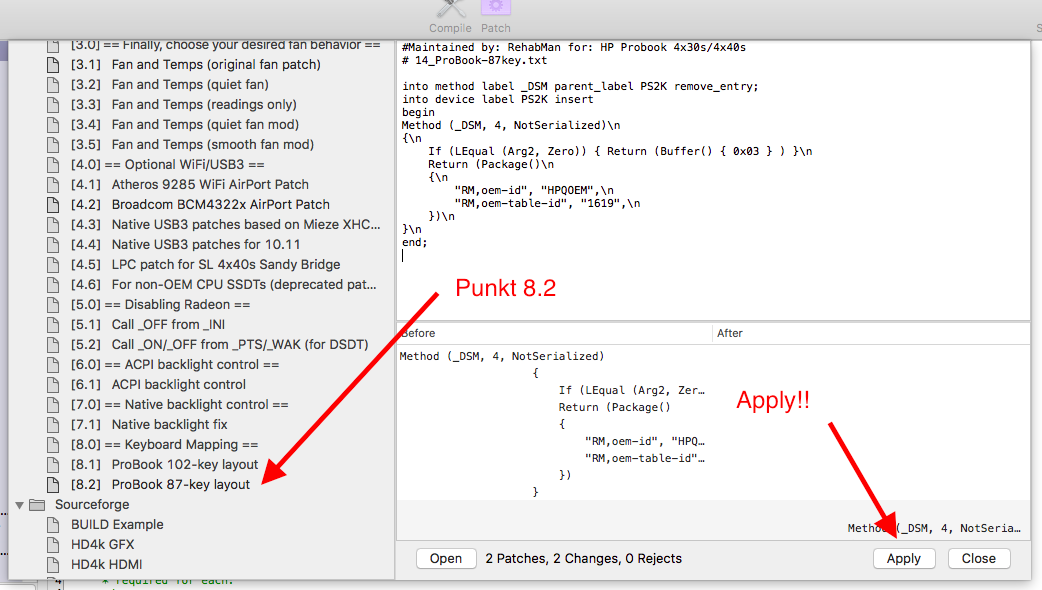1042x590 pixels.
Task: Click file icon for [3.4] quiet fan mod
Action: tap(53, 125)
